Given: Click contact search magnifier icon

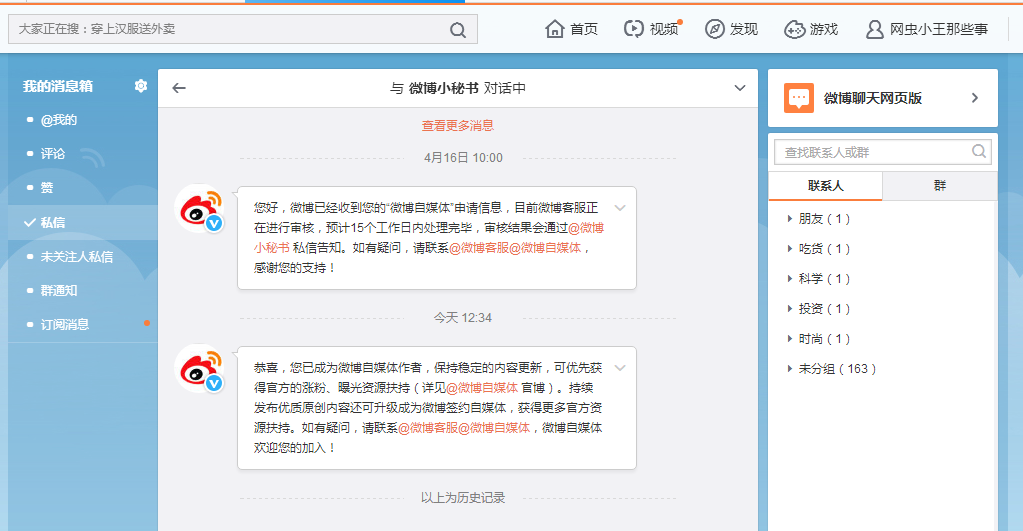Looking at the screenshot, I should (979, 151).
